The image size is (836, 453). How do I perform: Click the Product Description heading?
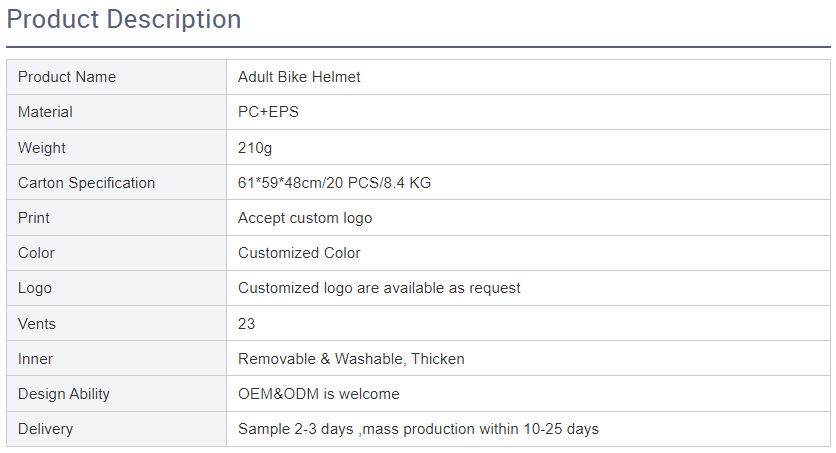(x=124, y=20)
